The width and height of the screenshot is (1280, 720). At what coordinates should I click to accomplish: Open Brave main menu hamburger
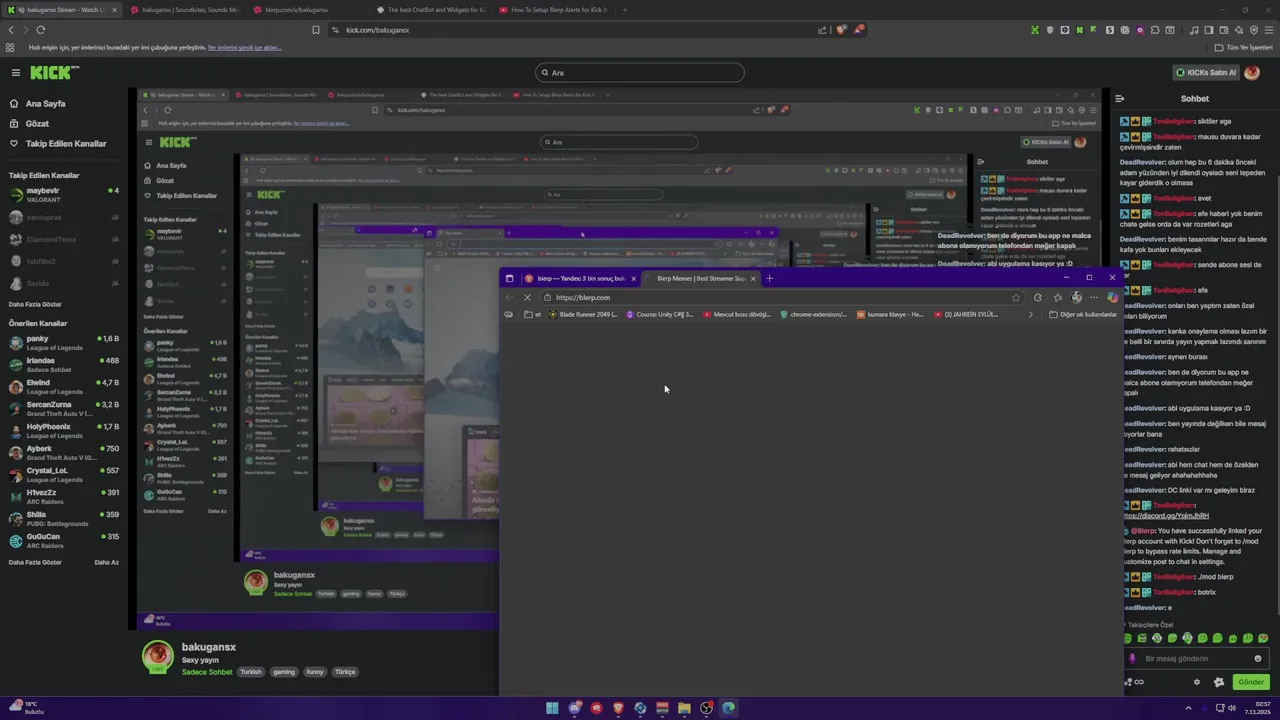click(x=1268, y=30)
